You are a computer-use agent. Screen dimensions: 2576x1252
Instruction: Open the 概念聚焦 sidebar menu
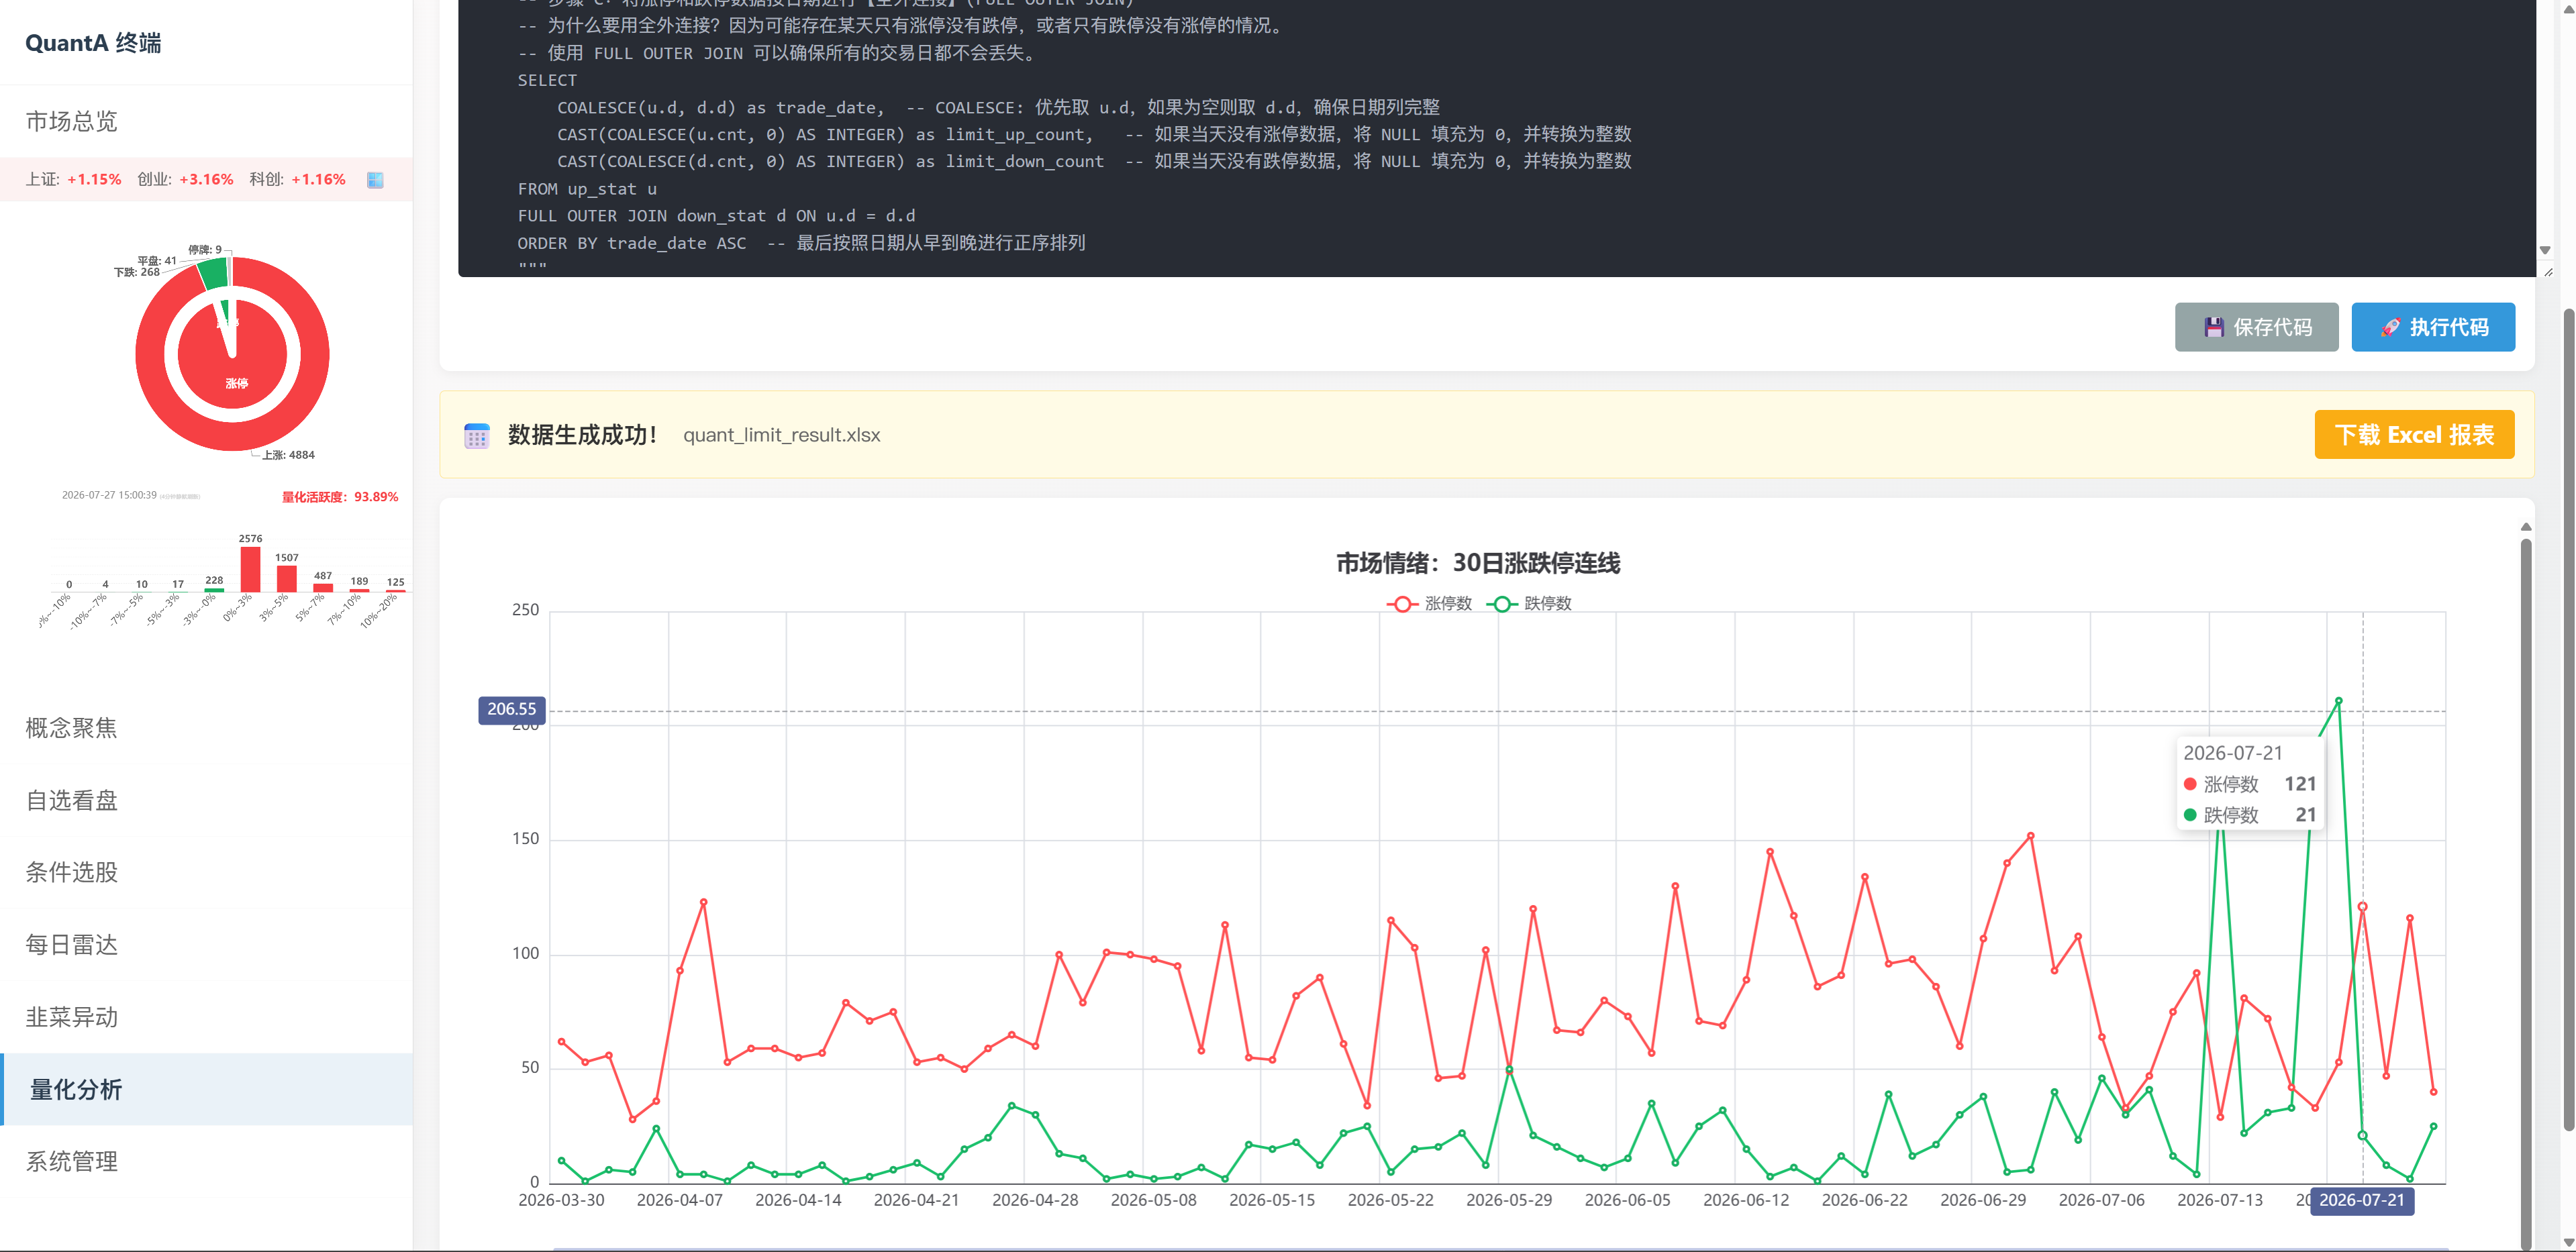(71, 727)
